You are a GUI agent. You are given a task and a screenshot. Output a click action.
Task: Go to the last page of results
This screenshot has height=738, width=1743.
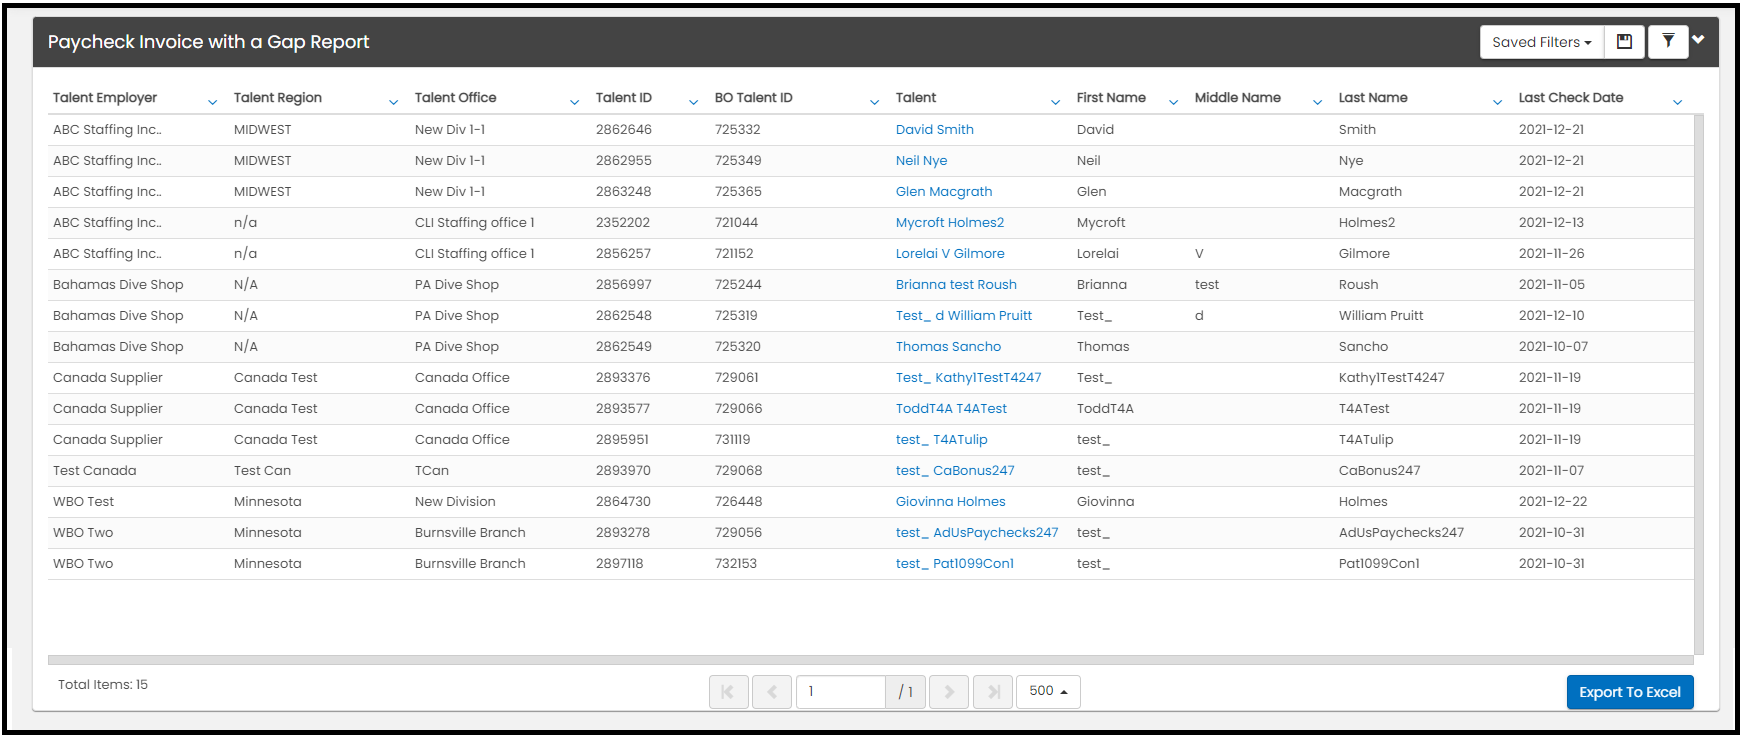pos(993,691)
